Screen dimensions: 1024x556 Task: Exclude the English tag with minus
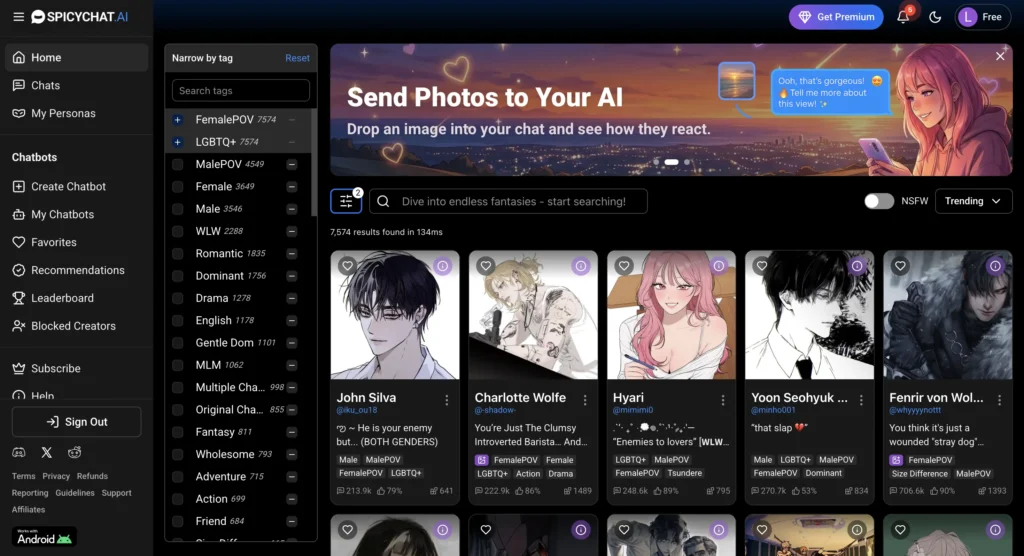(x=292, y=321)
